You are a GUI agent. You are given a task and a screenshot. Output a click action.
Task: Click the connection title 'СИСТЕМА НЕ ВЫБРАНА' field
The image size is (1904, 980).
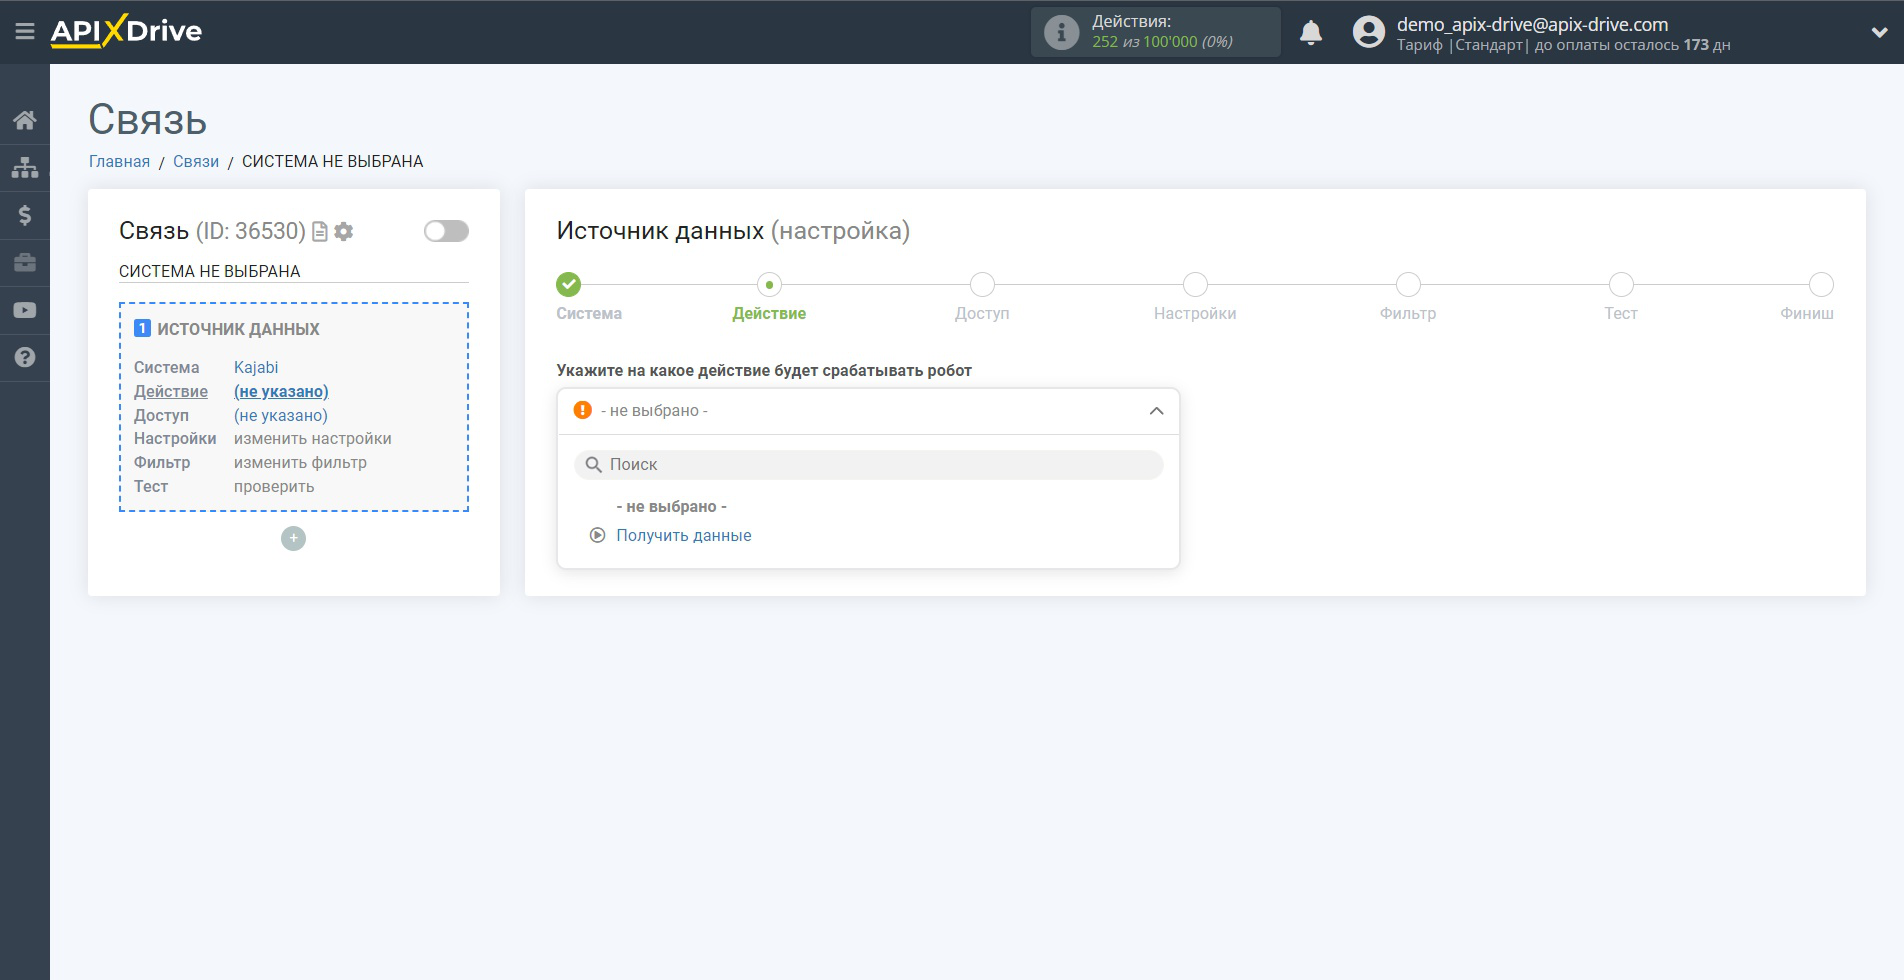point(293,271)
